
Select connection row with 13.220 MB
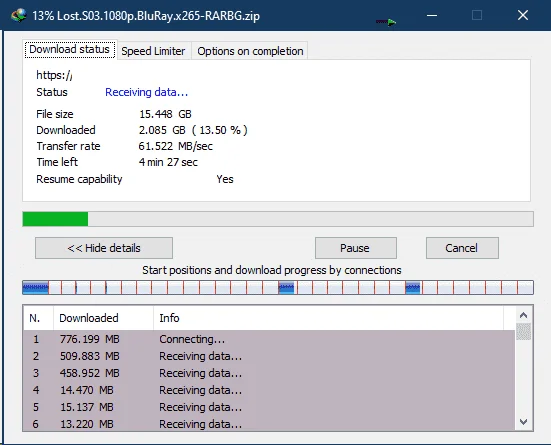point(269,424)
